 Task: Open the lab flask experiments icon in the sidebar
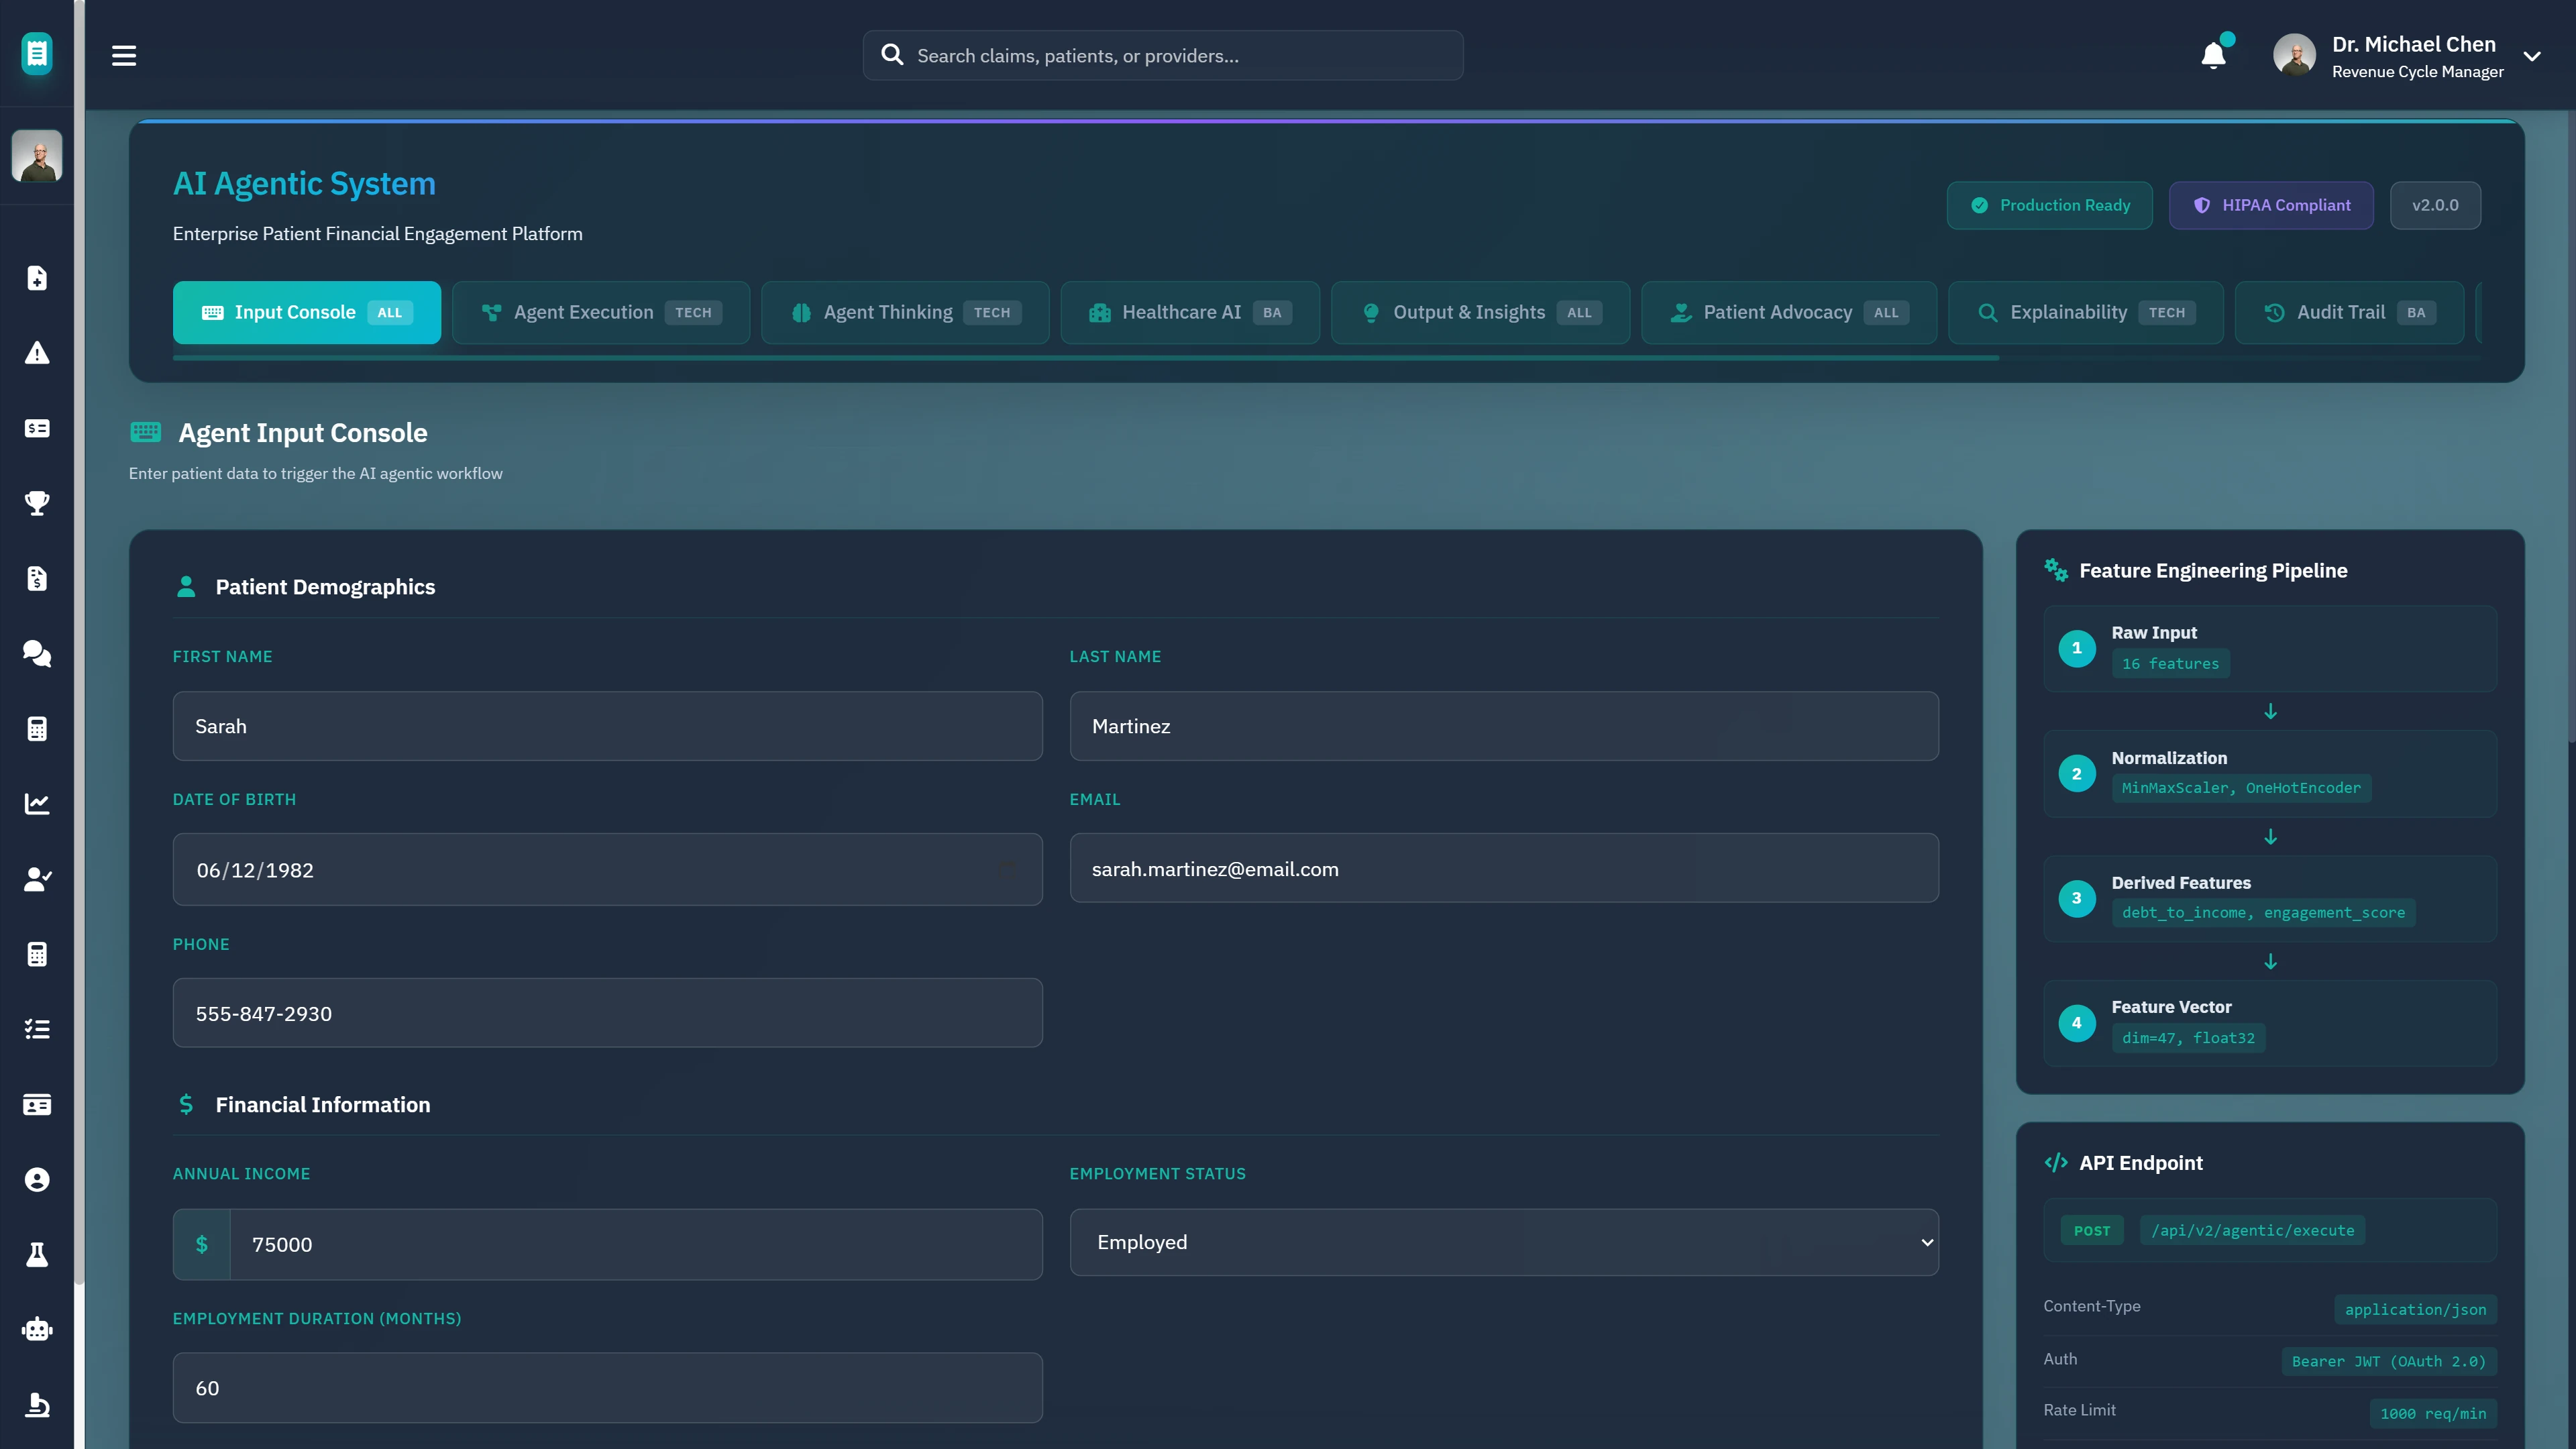(x=37, y=1254)
